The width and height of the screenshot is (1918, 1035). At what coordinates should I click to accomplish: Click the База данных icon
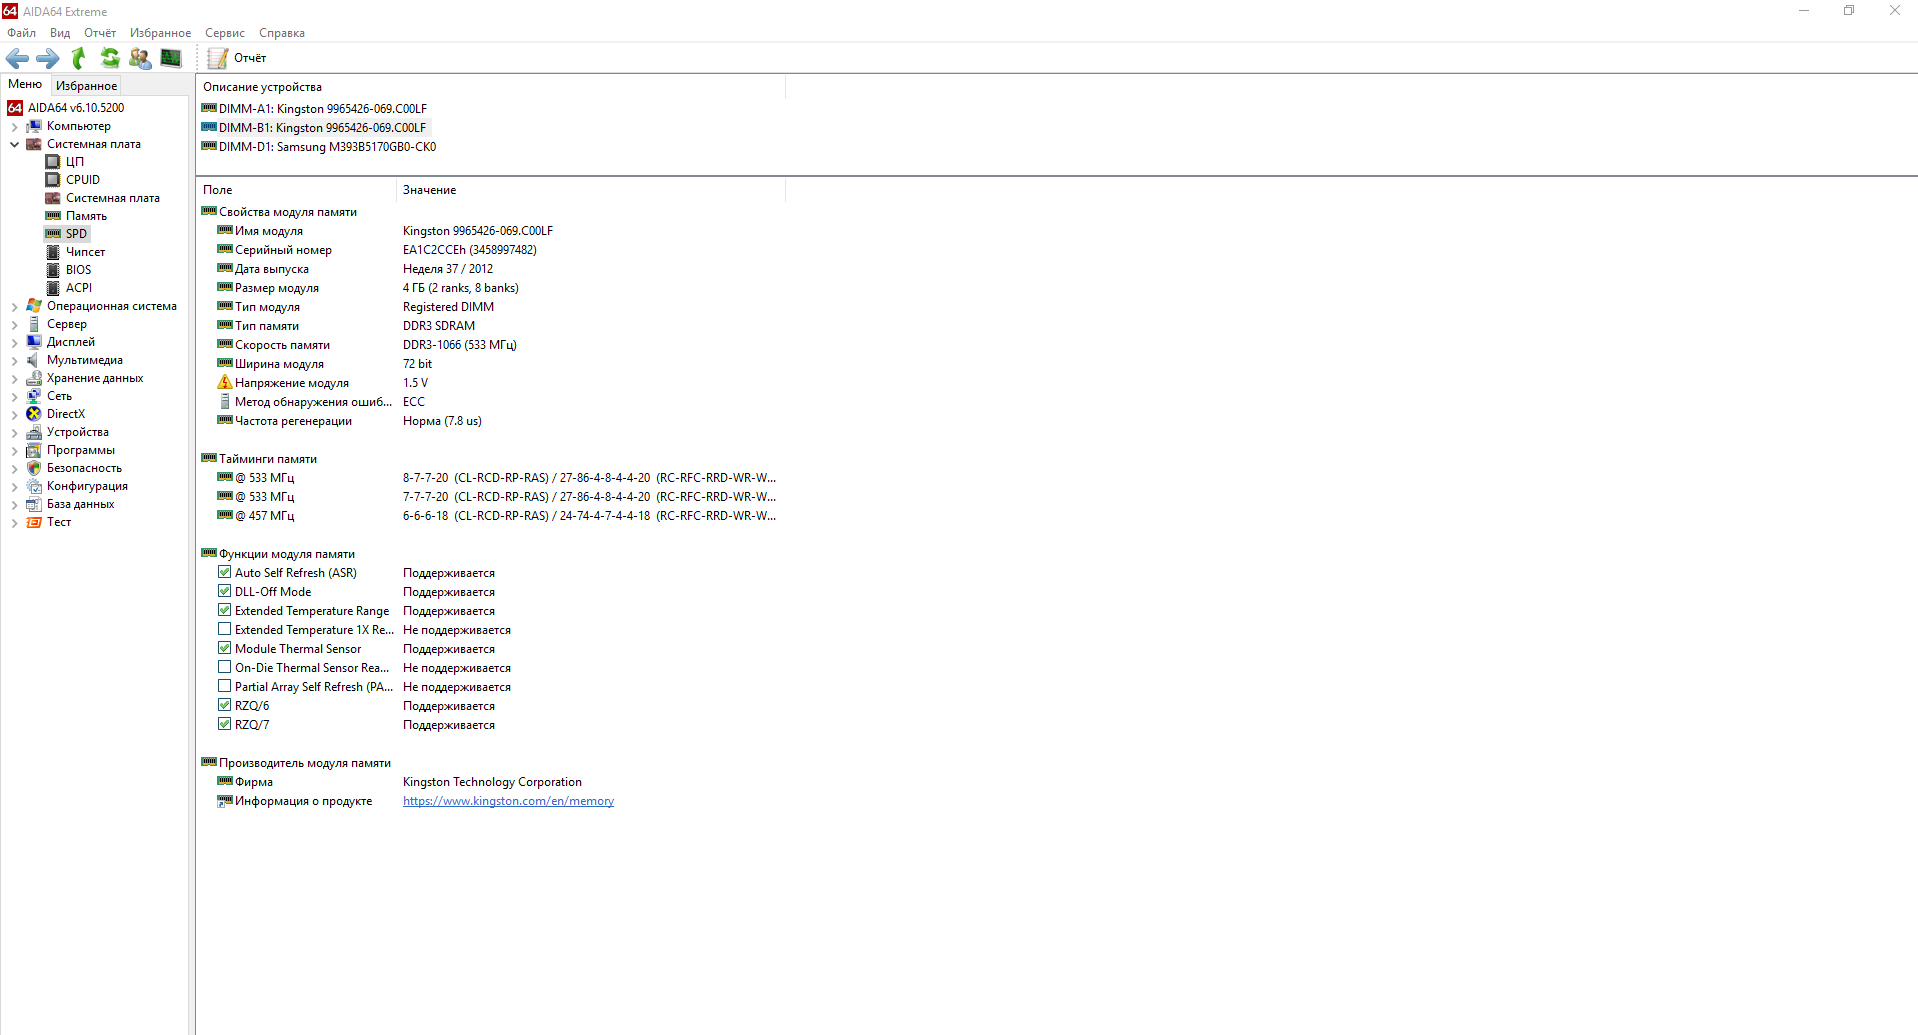(34, 504)
